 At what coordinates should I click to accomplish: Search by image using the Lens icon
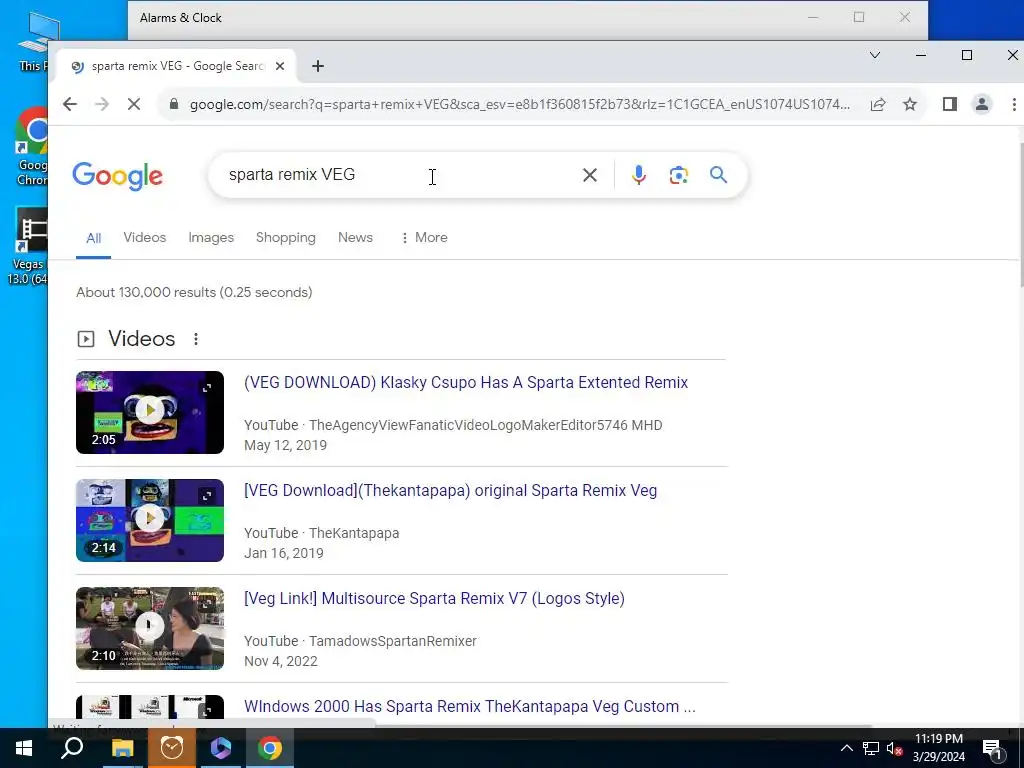click(679, 175)
